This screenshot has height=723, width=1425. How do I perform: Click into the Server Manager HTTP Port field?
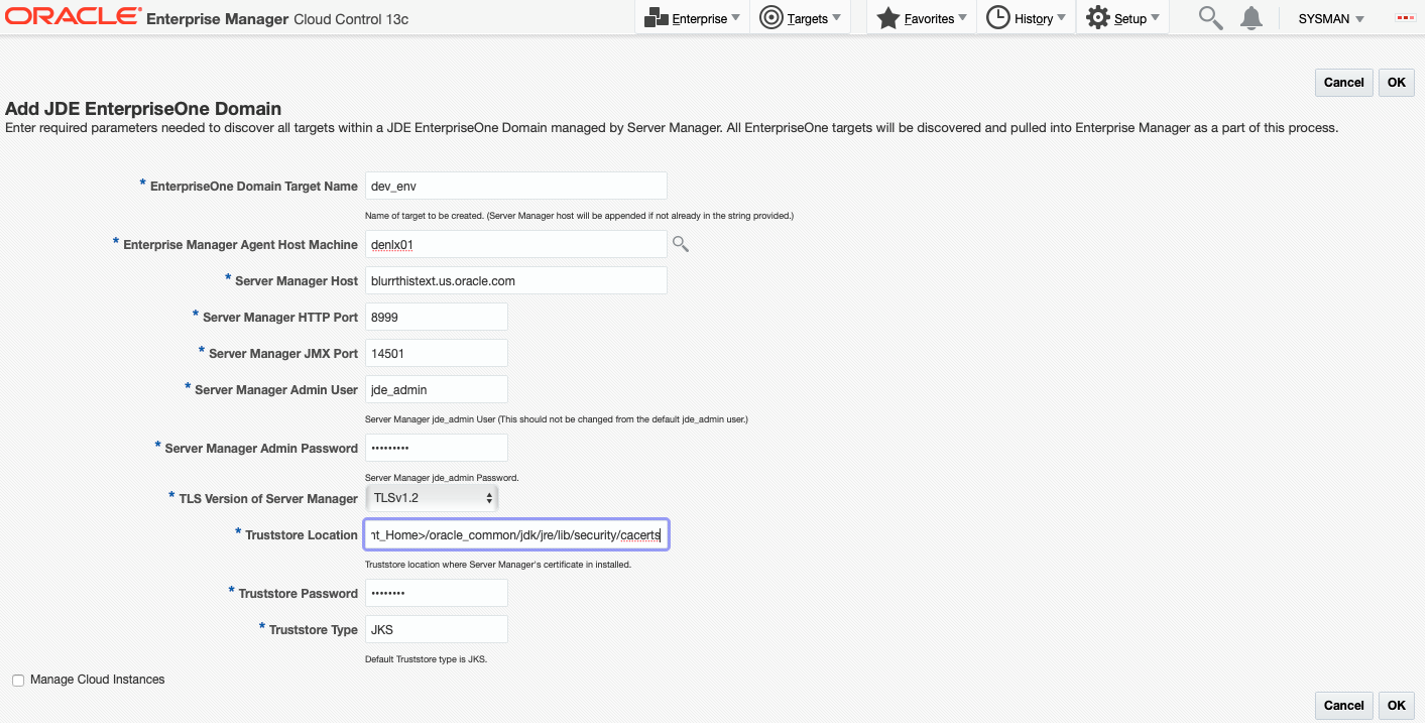pyautogui.click(x=436, y=317)
